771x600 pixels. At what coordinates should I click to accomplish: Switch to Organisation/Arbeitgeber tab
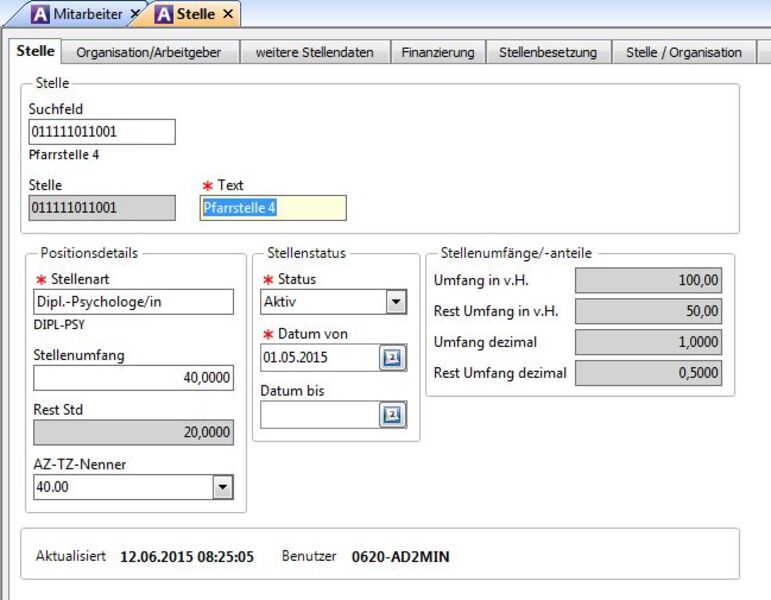point(148,52)
